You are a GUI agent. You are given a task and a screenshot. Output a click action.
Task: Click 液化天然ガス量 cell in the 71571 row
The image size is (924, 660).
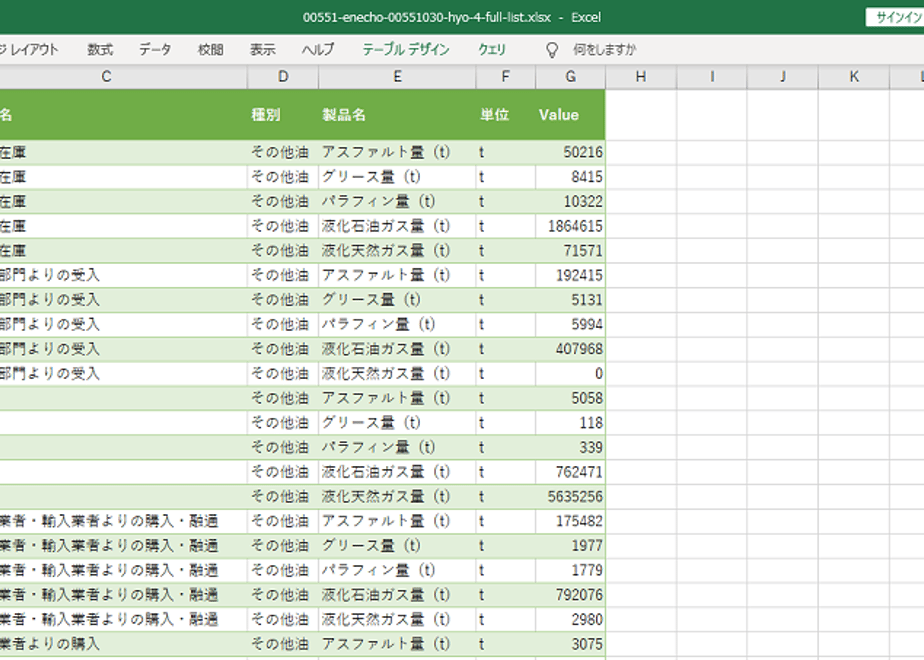tap(397, 250)
